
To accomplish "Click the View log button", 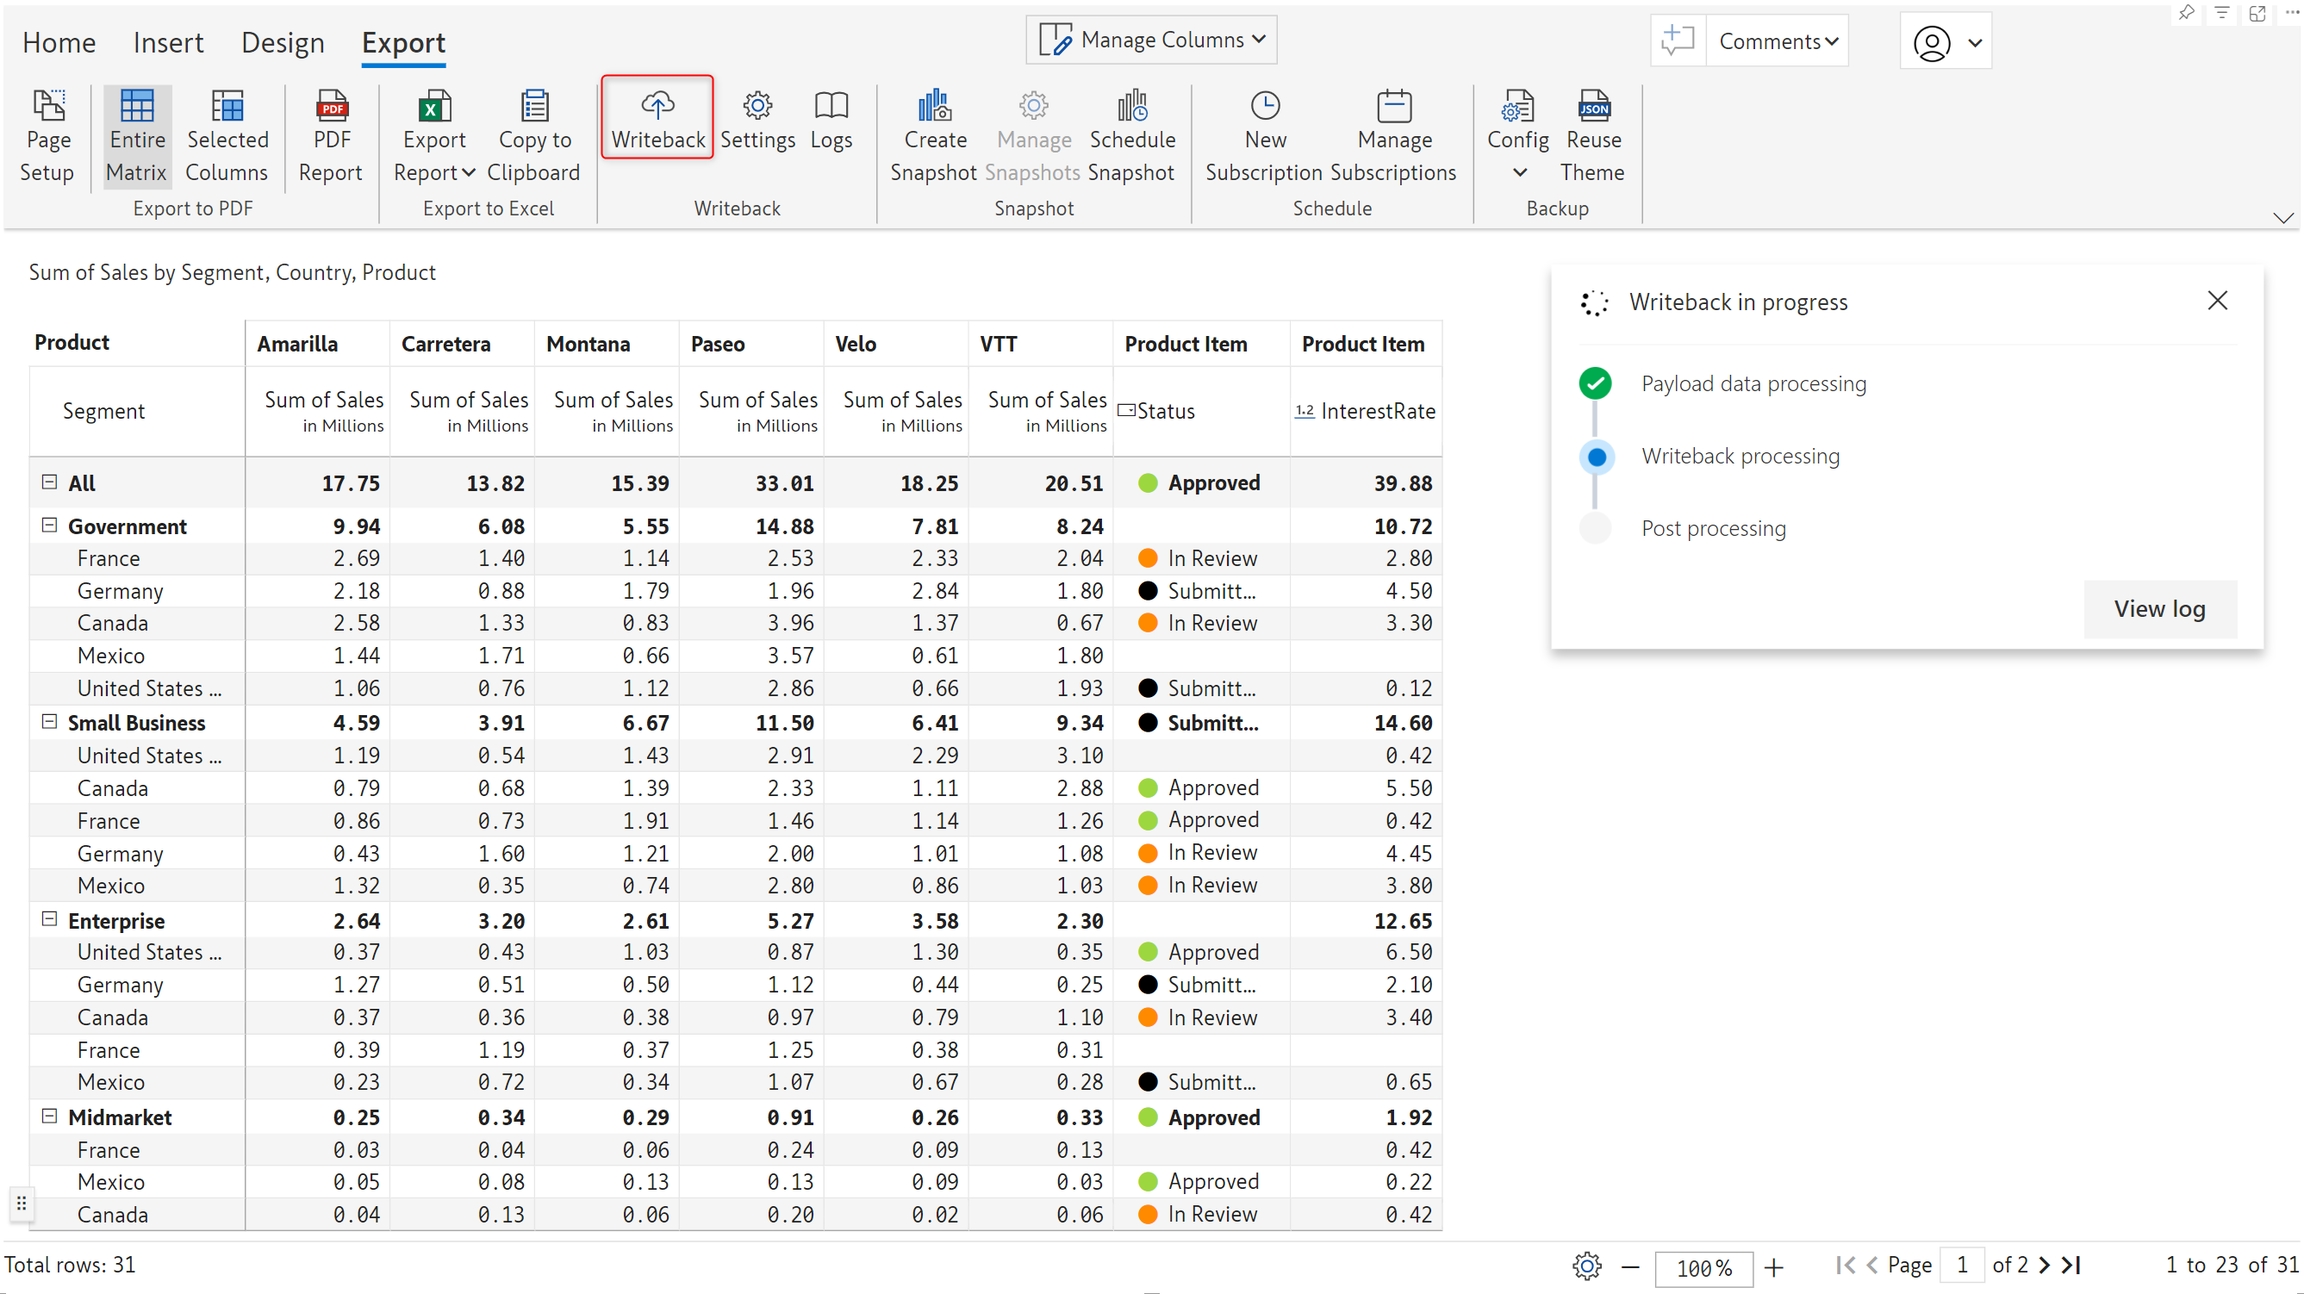I will point(2159,608).
